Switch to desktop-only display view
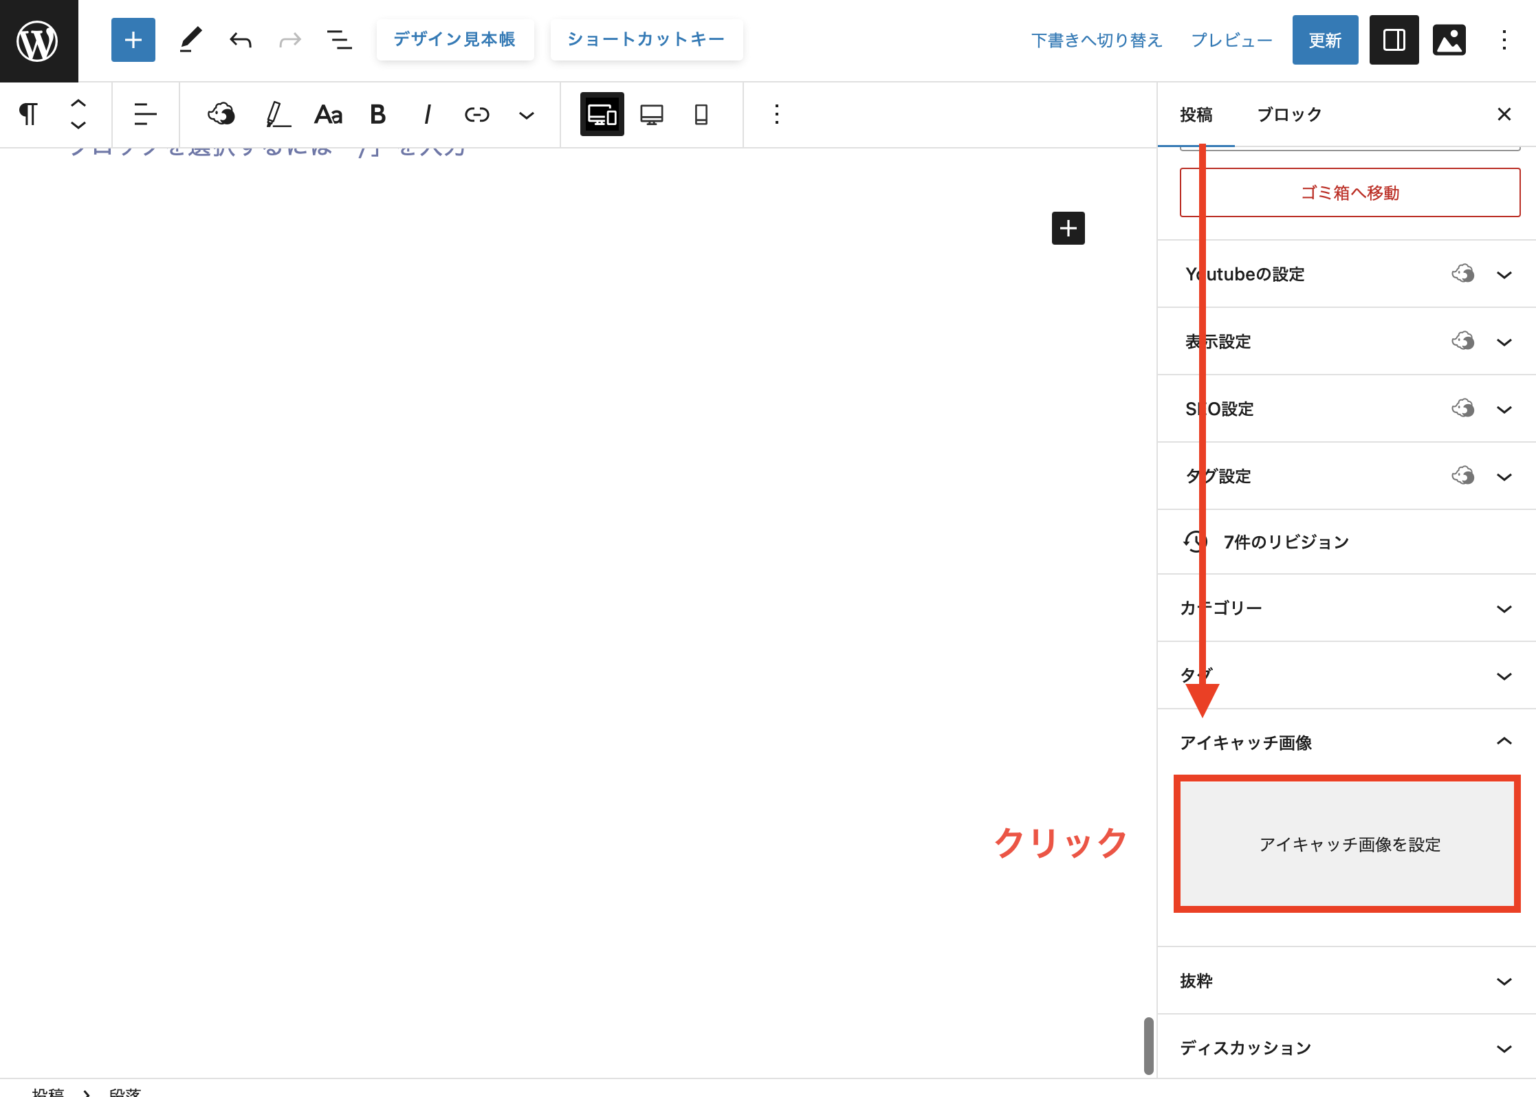This screenshot has height=1097, width=1536. [652, 115]
